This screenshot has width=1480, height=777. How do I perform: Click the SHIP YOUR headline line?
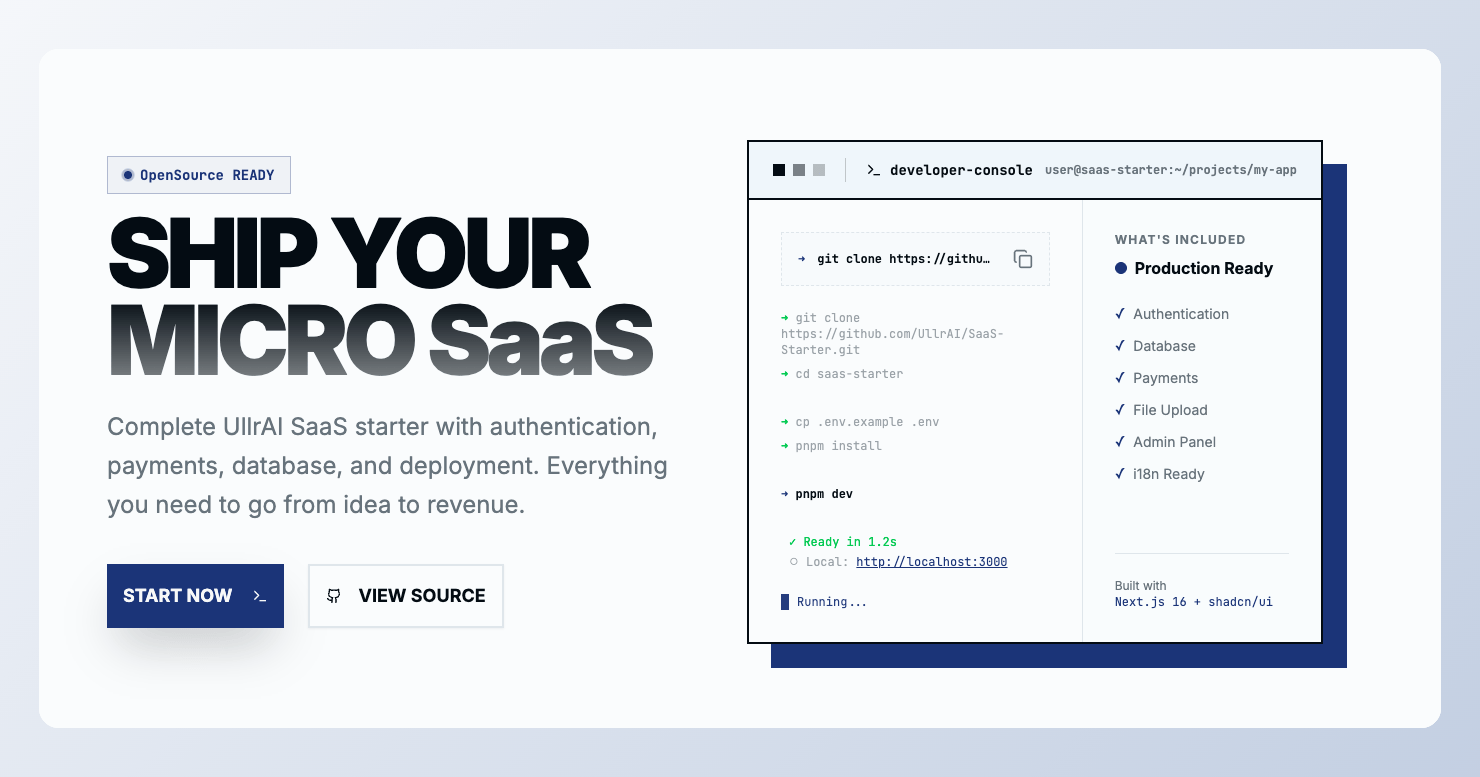(349, 253)
